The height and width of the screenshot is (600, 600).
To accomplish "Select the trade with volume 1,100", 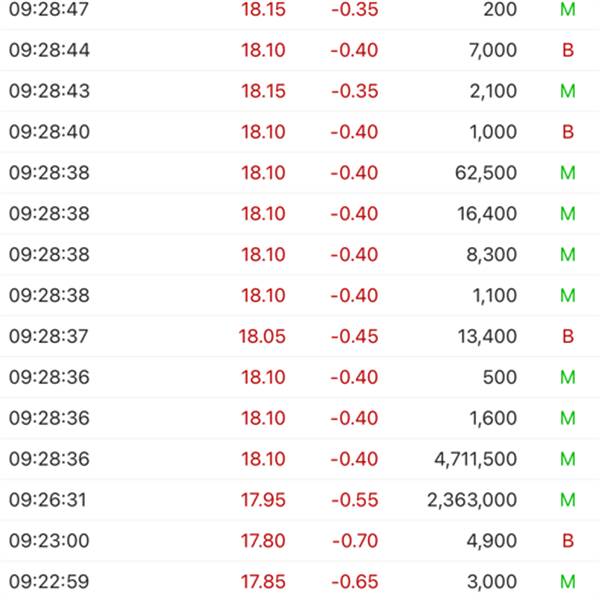I will [300, 295].
